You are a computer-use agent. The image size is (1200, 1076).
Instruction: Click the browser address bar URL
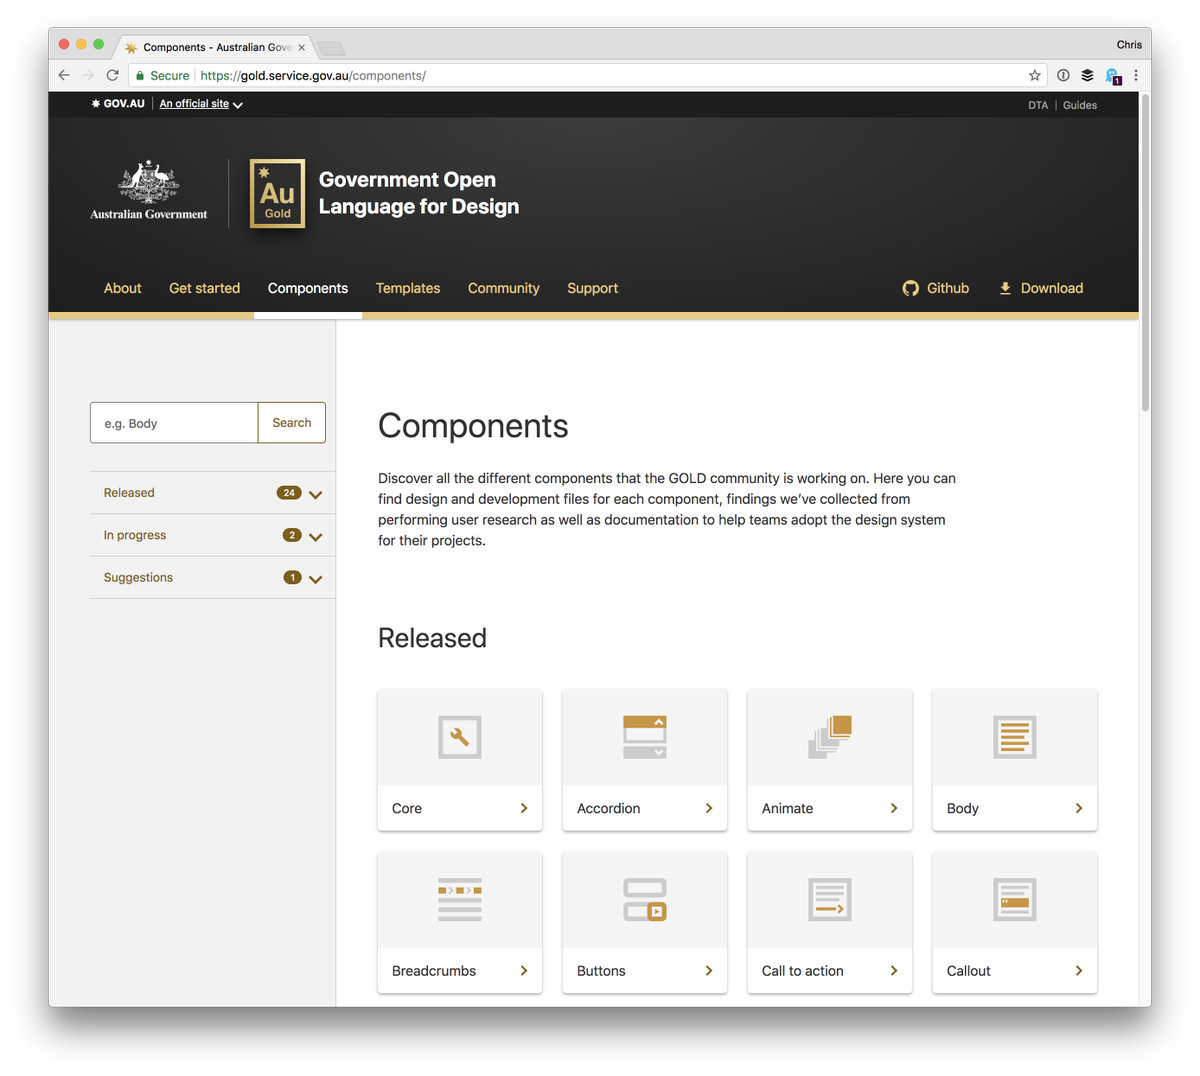coord(313,76)
